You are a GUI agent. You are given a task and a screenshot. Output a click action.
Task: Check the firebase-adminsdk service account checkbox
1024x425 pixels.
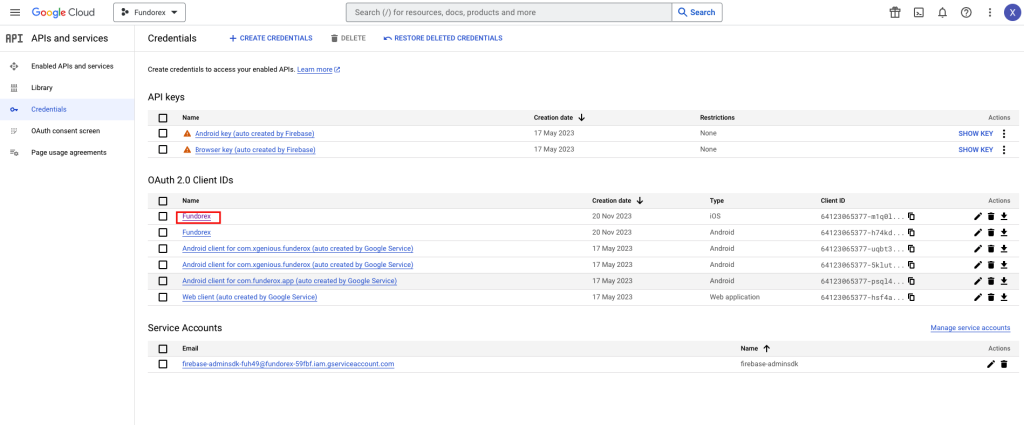163,364
